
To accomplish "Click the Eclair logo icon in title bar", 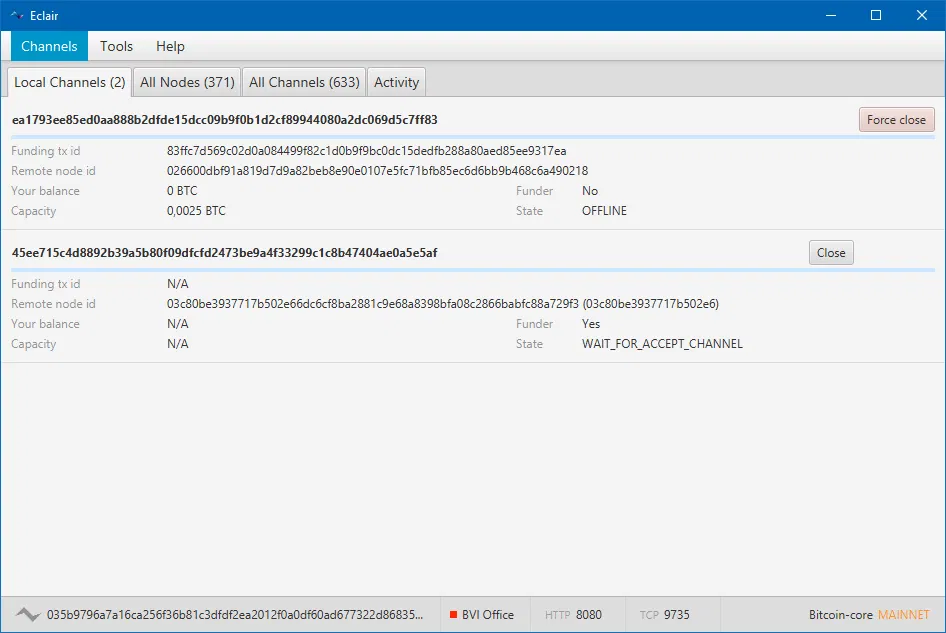I will (16, 15).
